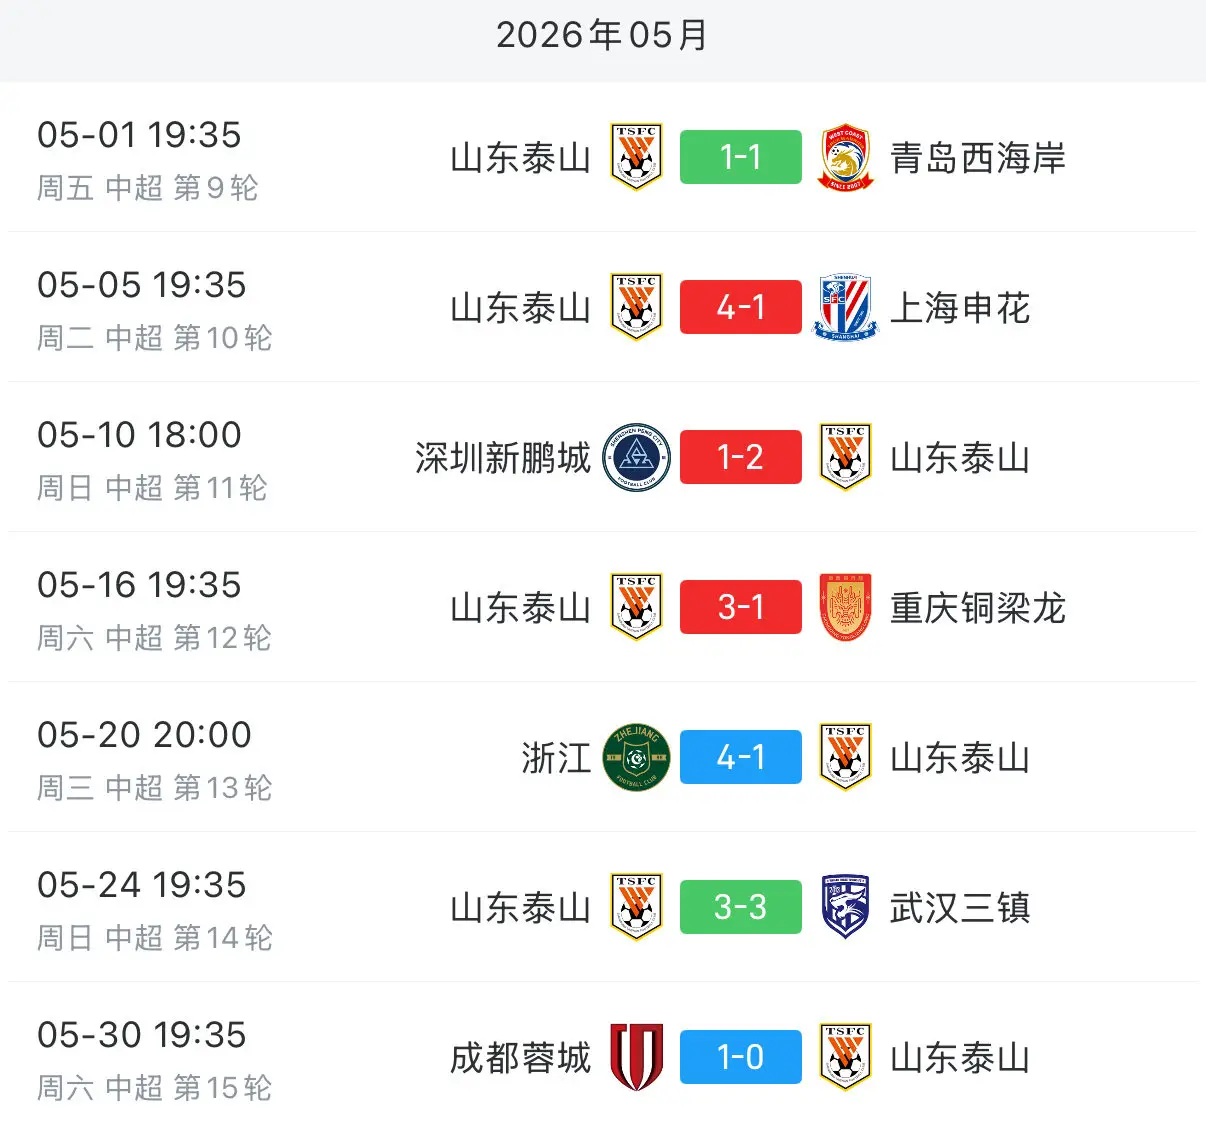Click the Chongqing Tongliang Long crest
The image size is (1206, 1131).
coord(845,607)
